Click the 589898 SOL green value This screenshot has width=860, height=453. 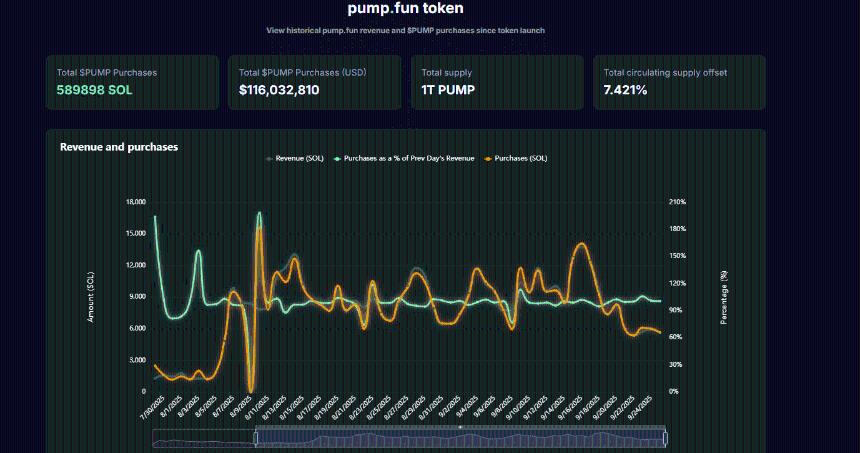(x=95, y=90)
